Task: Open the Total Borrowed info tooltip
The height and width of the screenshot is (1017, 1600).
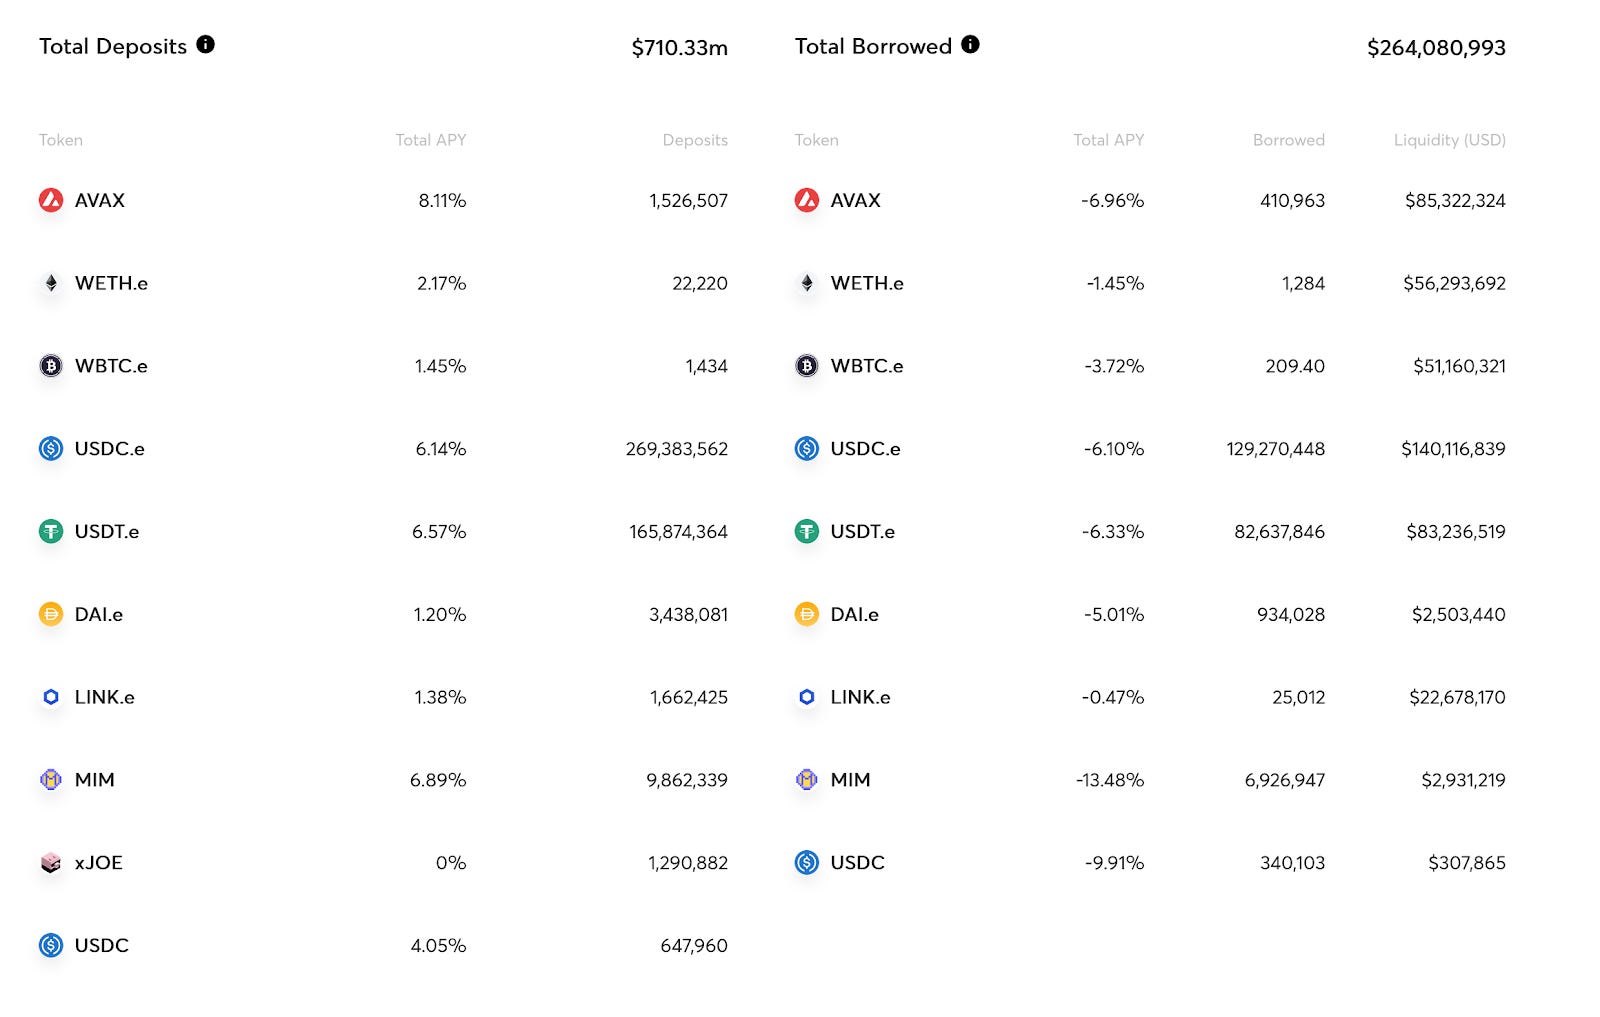Action: [x=969, y=44]
